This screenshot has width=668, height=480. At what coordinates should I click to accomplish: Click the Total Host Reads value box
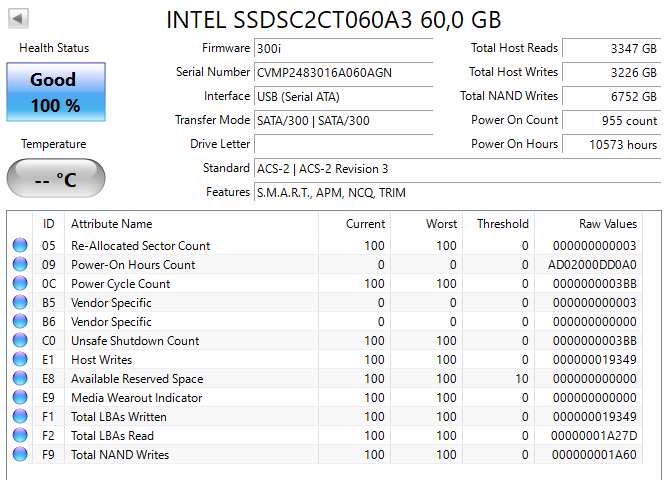(611, 48)
